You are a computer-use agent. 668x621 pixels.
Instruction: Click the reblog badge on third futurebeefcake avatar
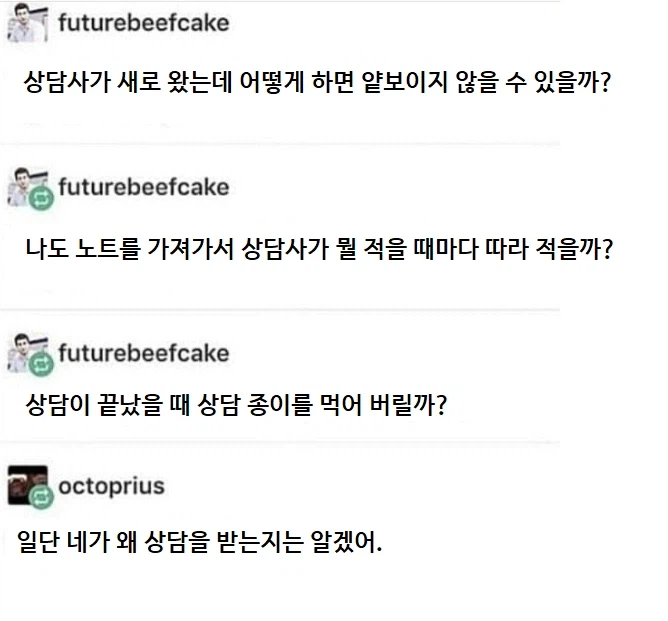42,365
